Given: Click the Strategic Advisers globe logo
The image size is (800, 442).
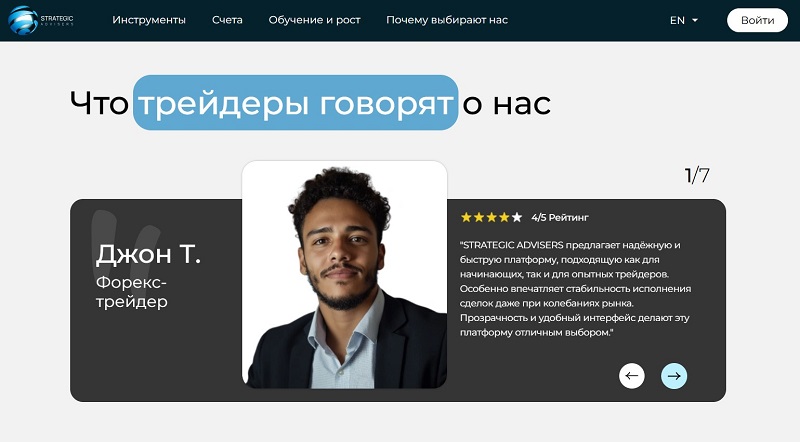Looking at the screenshot, I should (x=23, y=20).
